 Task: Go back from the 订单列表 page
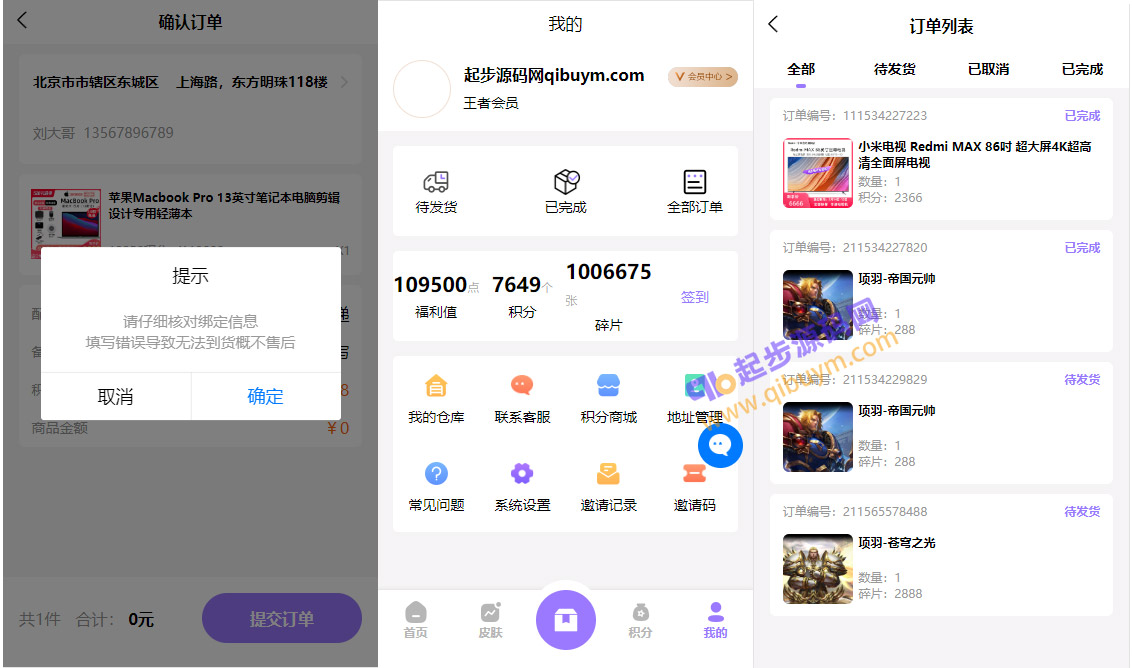(773, 25)
